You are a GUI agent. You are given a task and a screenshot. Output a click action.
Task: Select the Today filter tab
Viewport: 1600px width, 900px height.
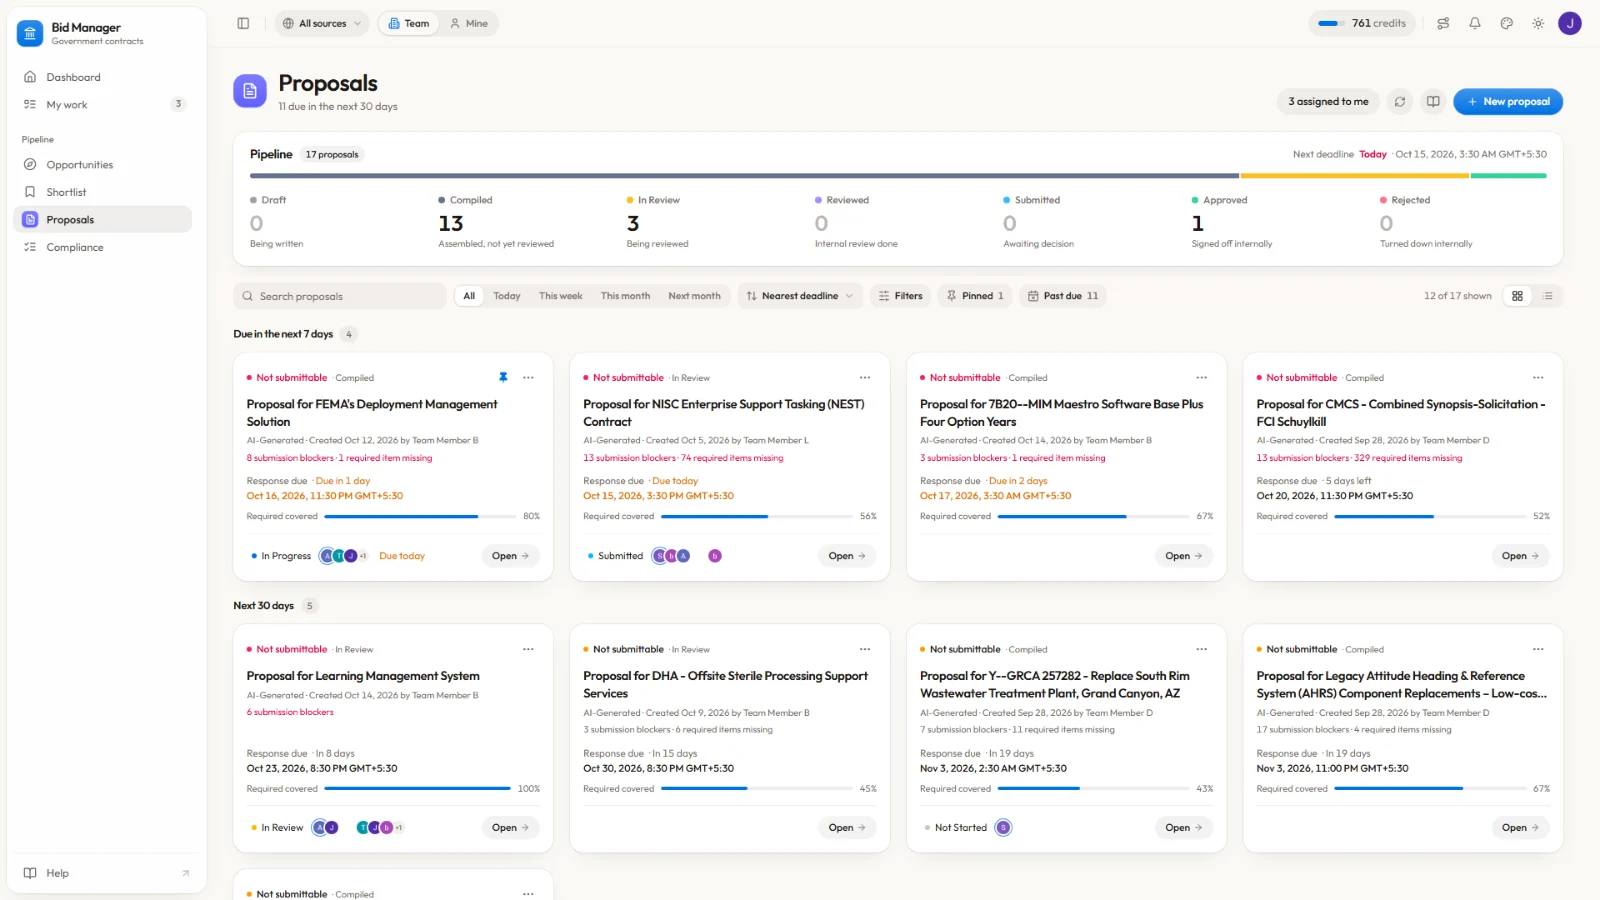(507, 296)
